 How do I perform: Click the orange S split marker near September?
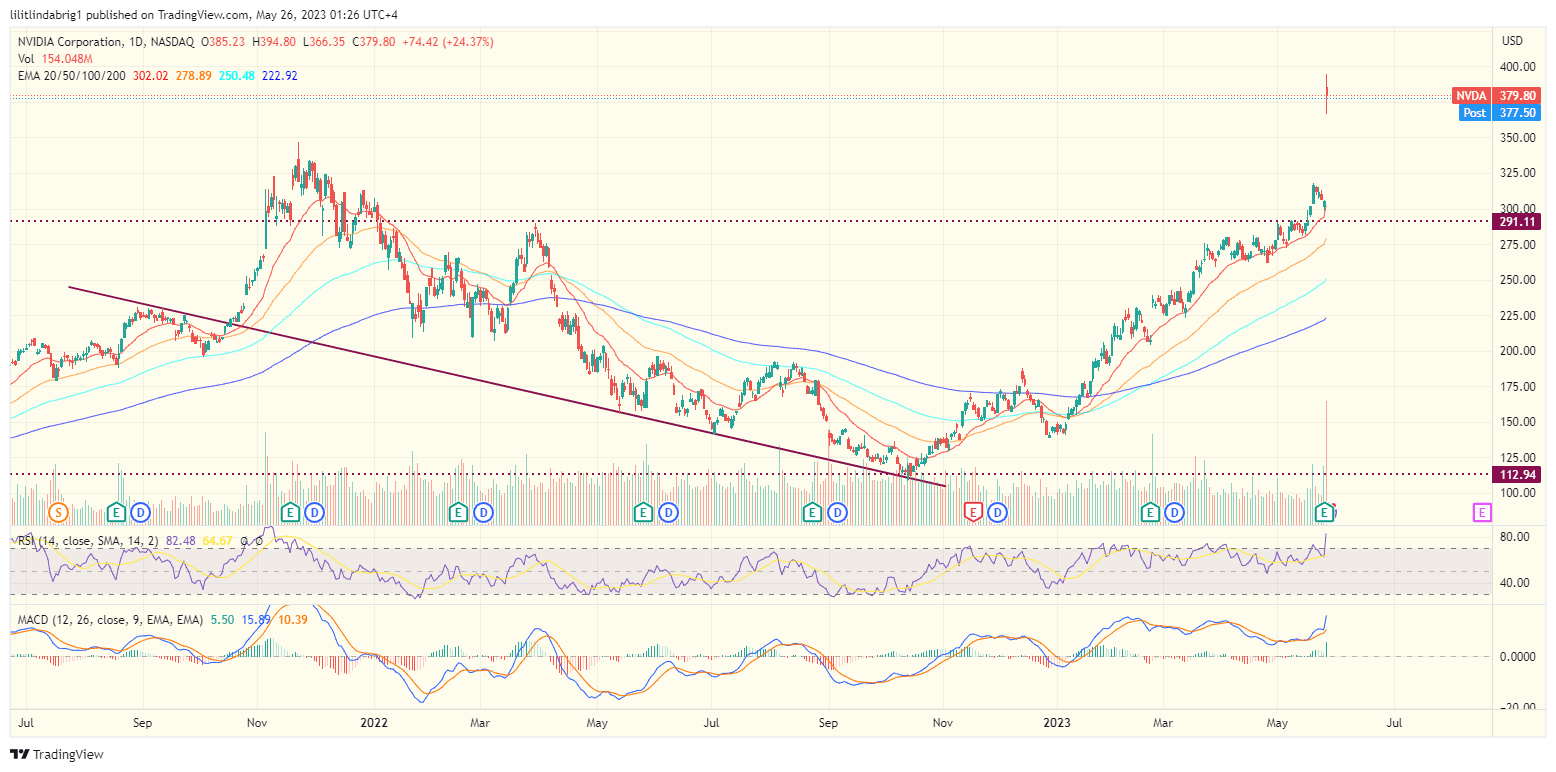[x=57, y=511]
